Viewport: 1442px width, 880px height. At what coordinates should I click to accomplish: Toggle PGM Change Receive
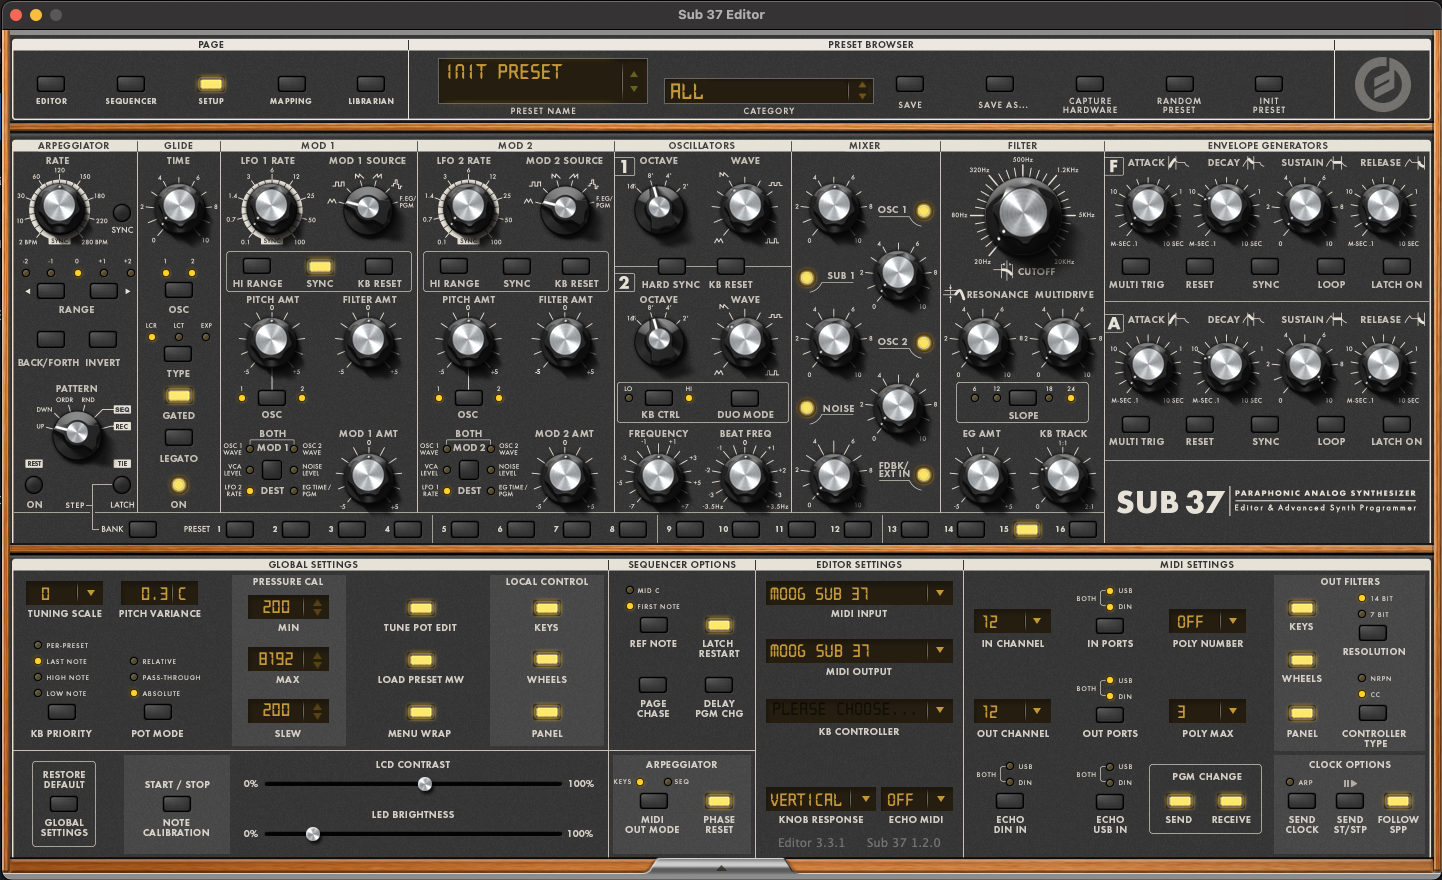click(x=1231, y=801)
